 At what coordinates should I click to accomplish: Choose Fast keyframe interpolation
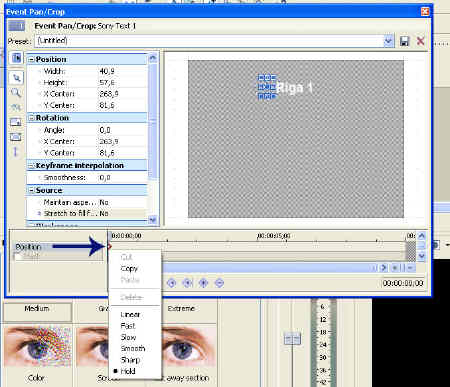tap(128, 326)
